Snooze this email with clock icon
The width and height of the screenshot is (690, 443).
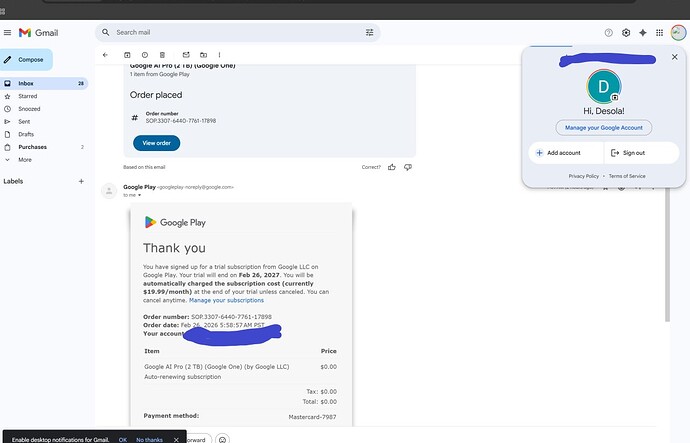tap(145, 55)
